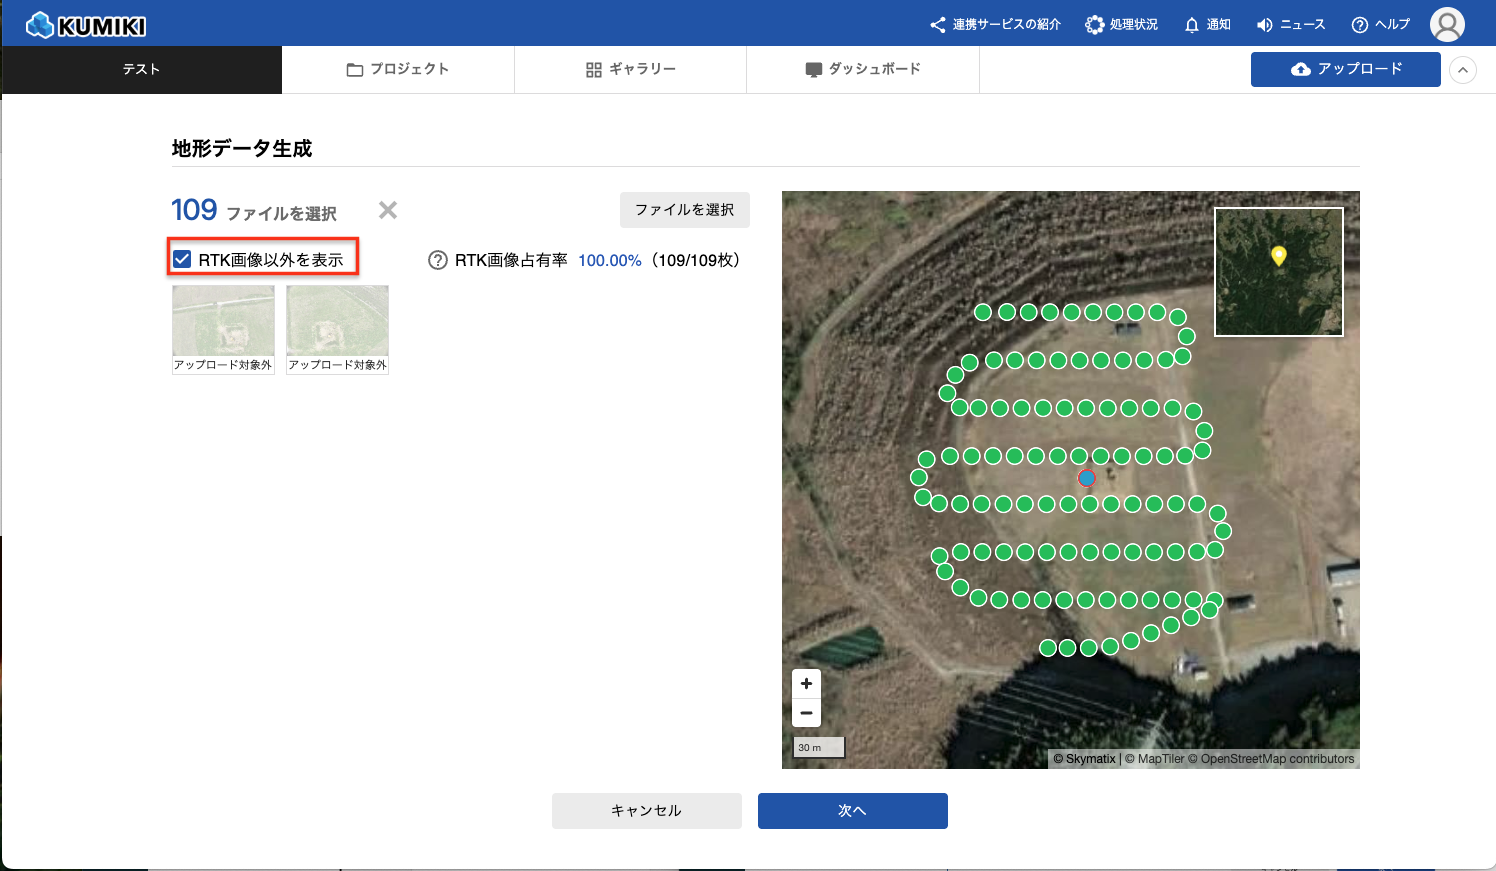This screenshot has height=871, width=1496.
Task: Click the キャンセル button
Action: click(x=646, y=811)
